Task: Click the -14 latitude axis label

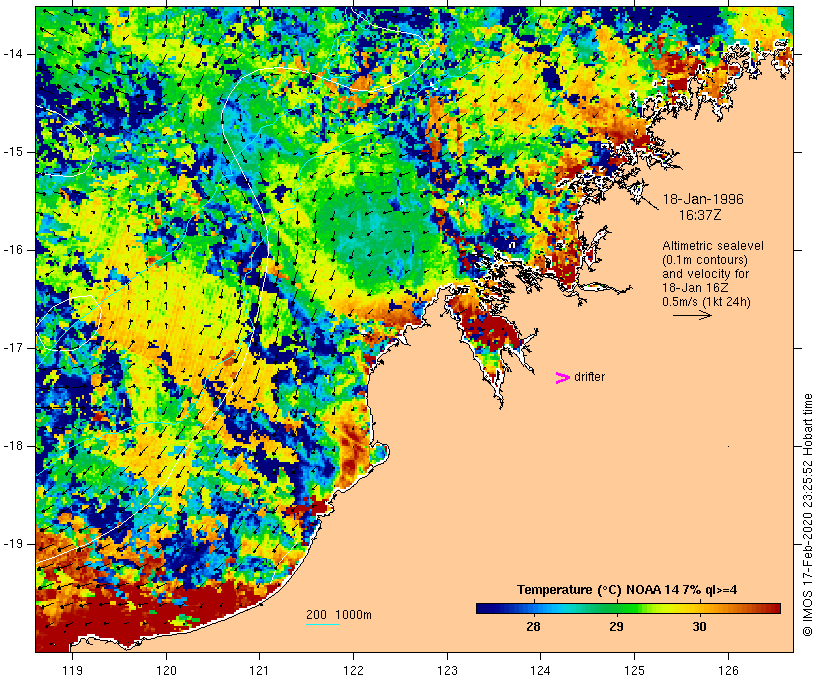Action: coord(13,54)
